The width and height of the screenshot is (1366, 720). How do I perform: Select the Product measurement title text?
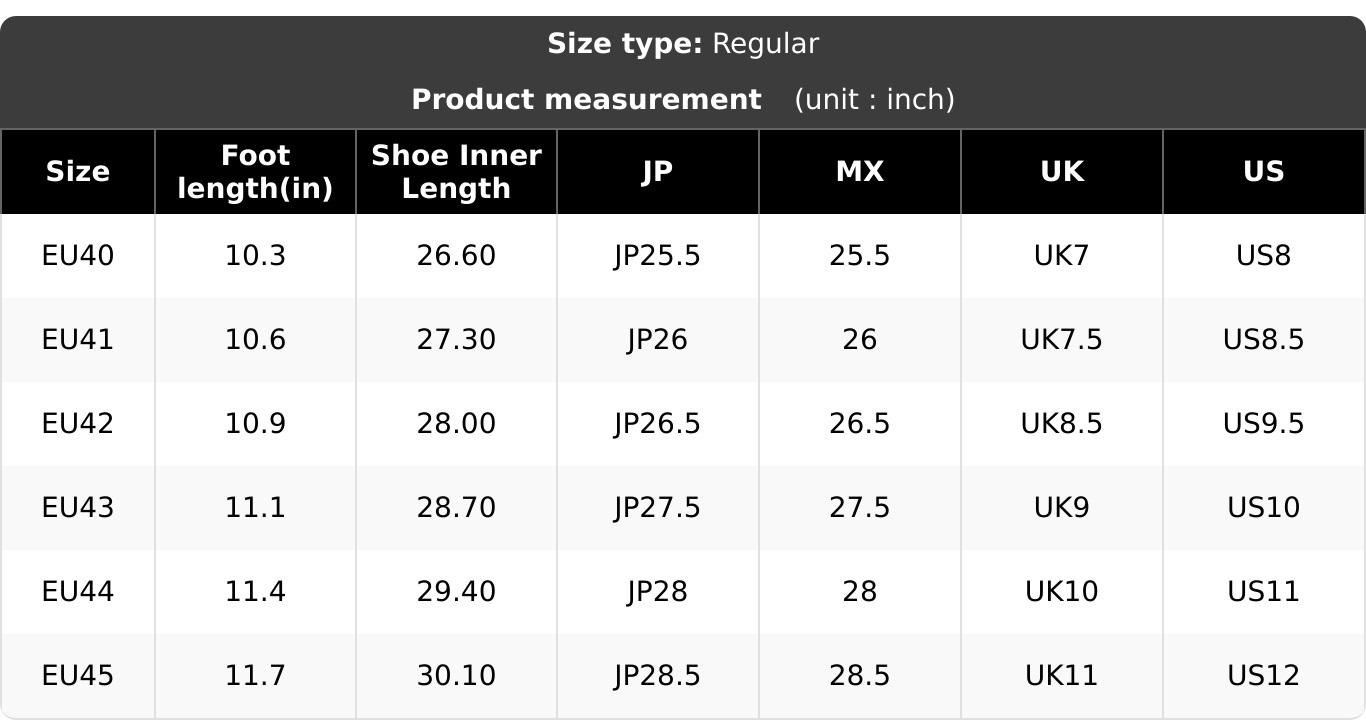[586, 100]
